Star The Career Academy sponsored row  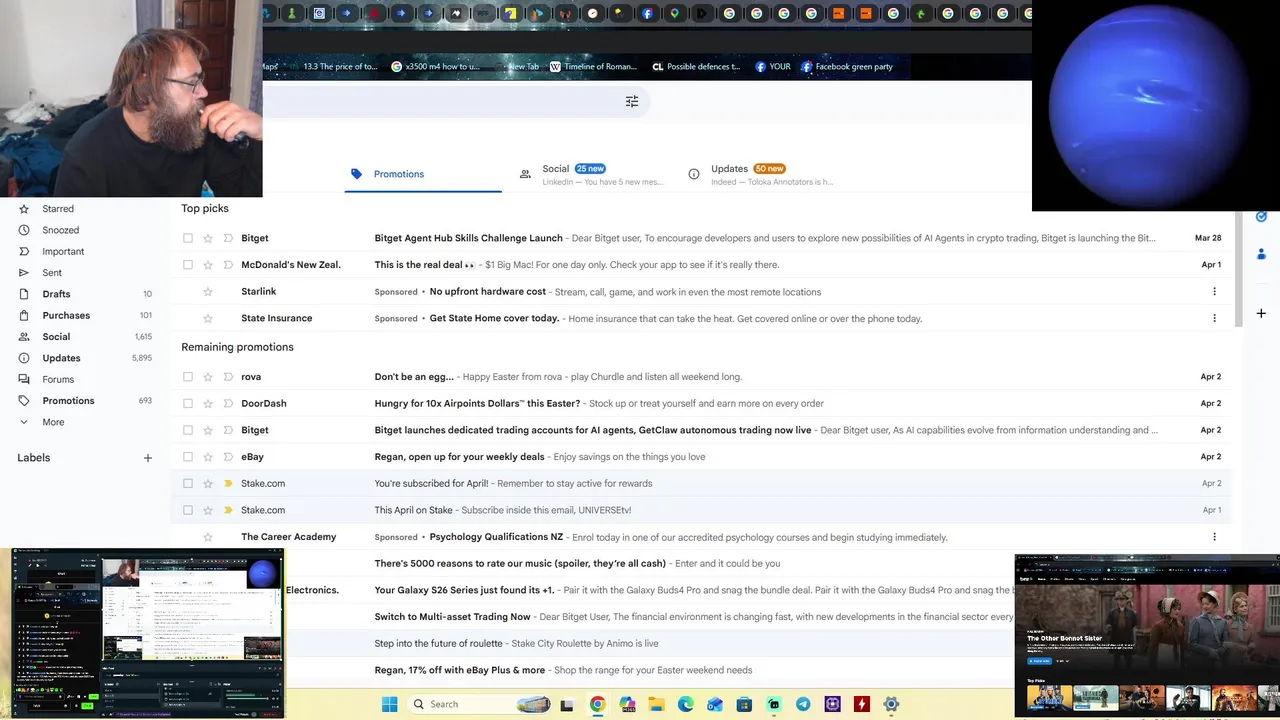click(x=208, y=537)
